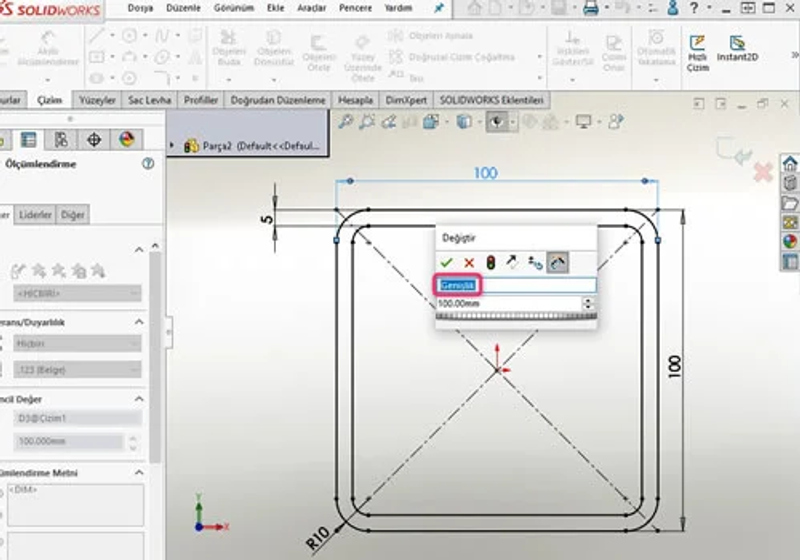Click the Diğer tab button
Screen dimensions: 800x560
[72, 215]
